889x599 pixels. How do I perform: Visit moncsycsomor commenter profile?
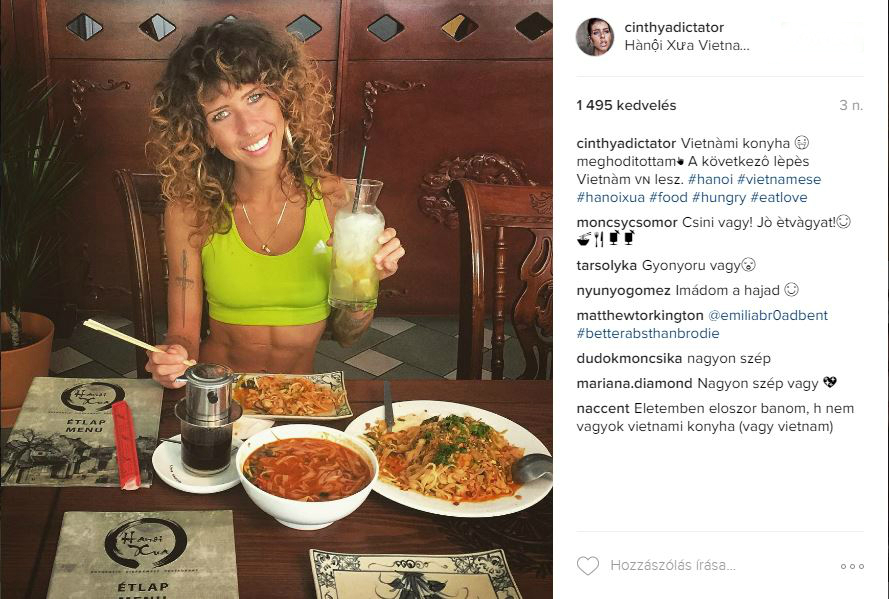click(626, 222)
